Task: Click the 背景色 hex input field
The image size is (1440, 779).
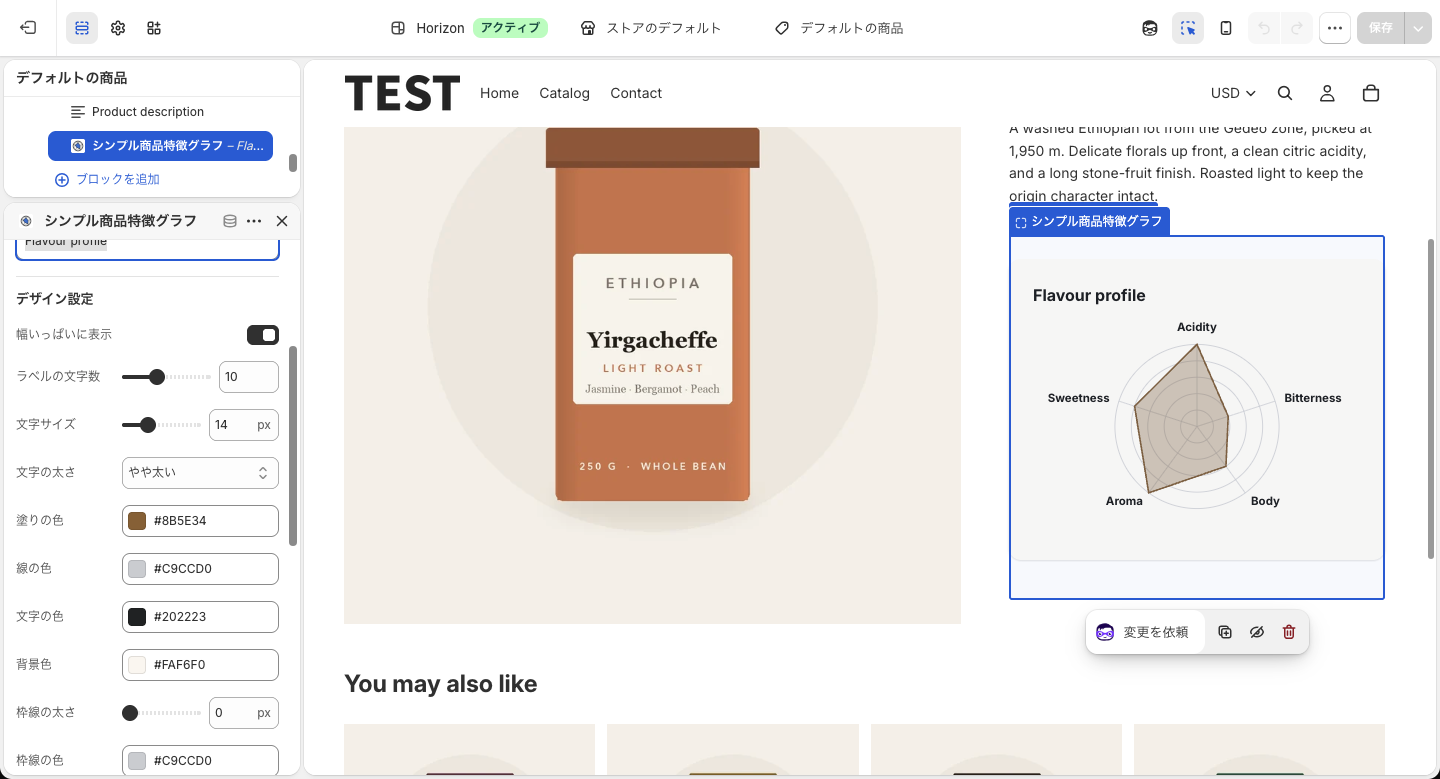Action: [x=200, y=665]
